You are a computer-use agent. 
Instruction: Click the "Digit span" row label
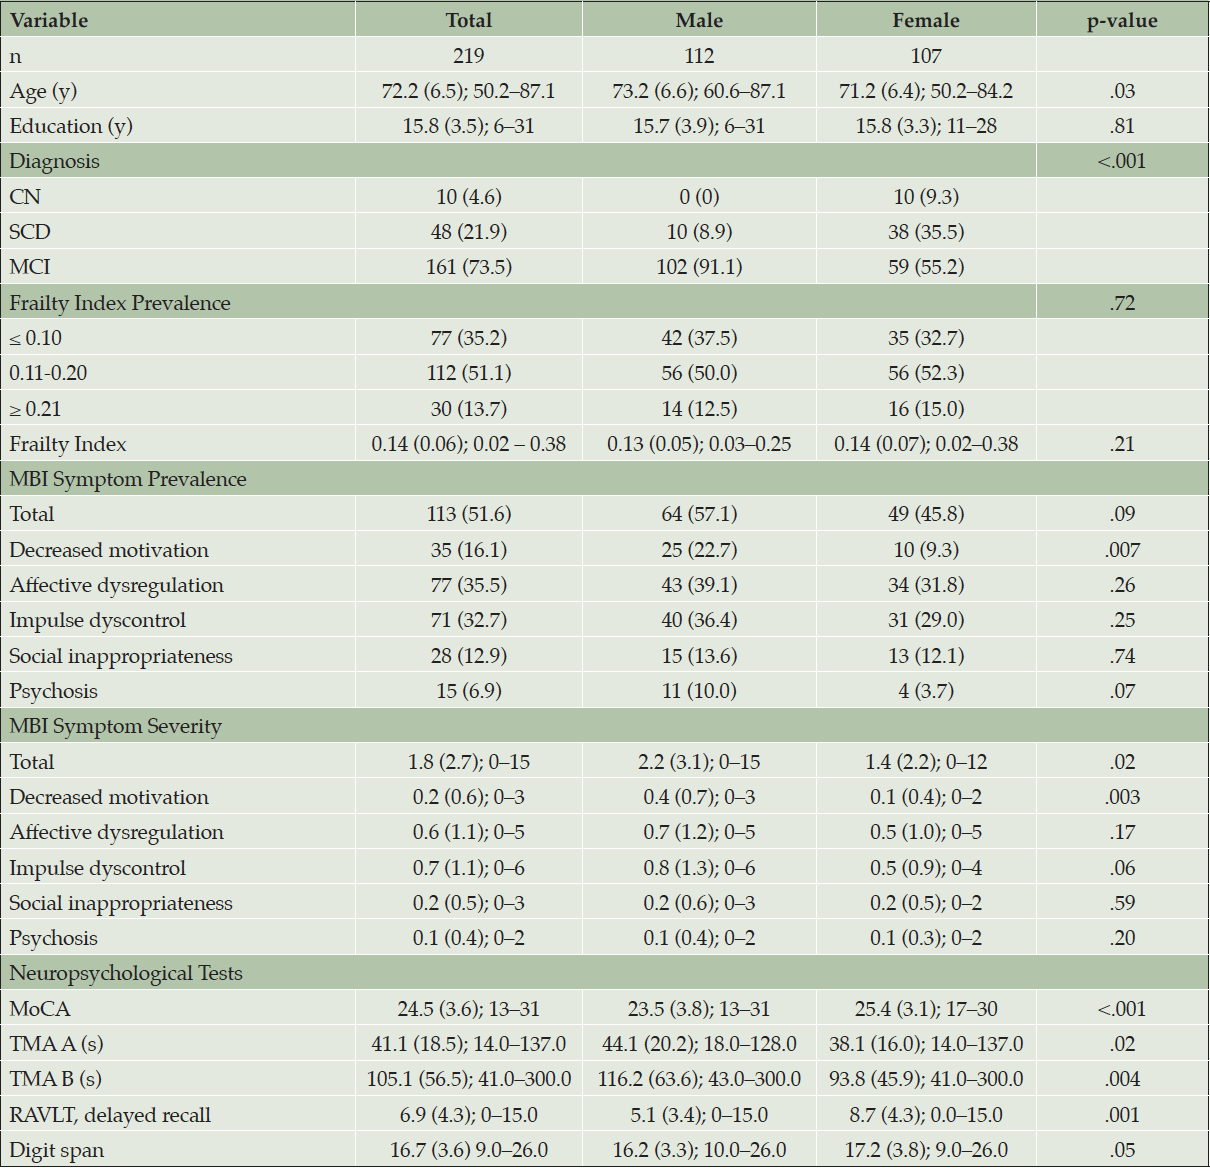point(56,1151)
